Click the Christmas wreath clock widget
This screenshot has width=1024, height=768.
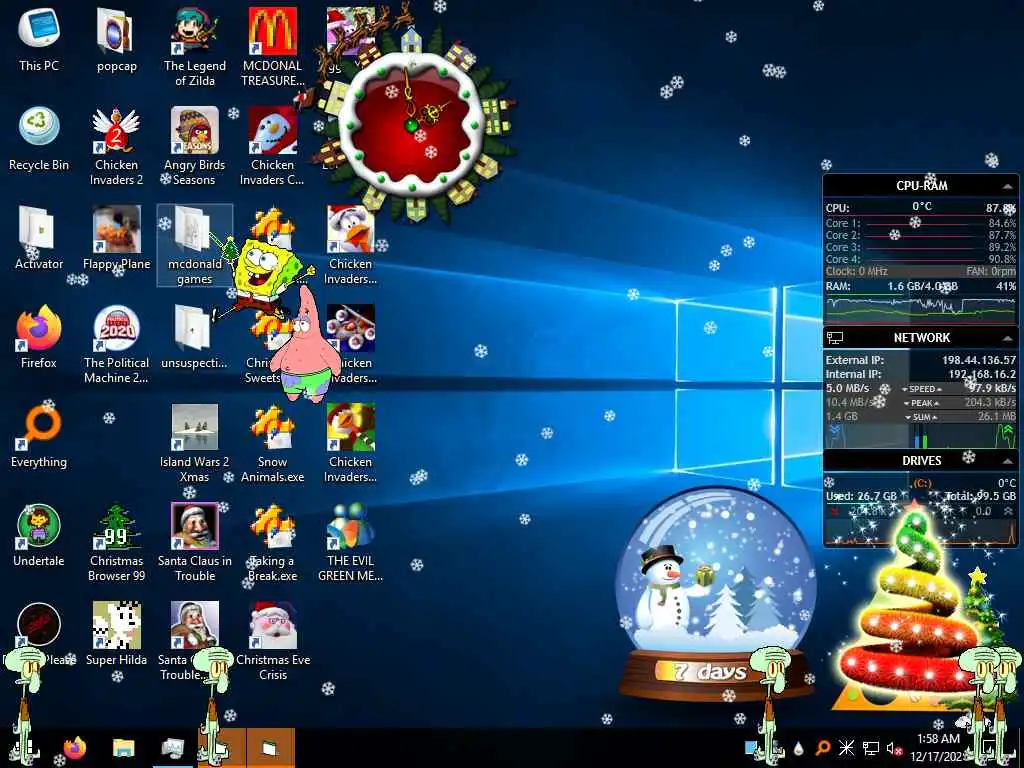[x=411, y=124]
